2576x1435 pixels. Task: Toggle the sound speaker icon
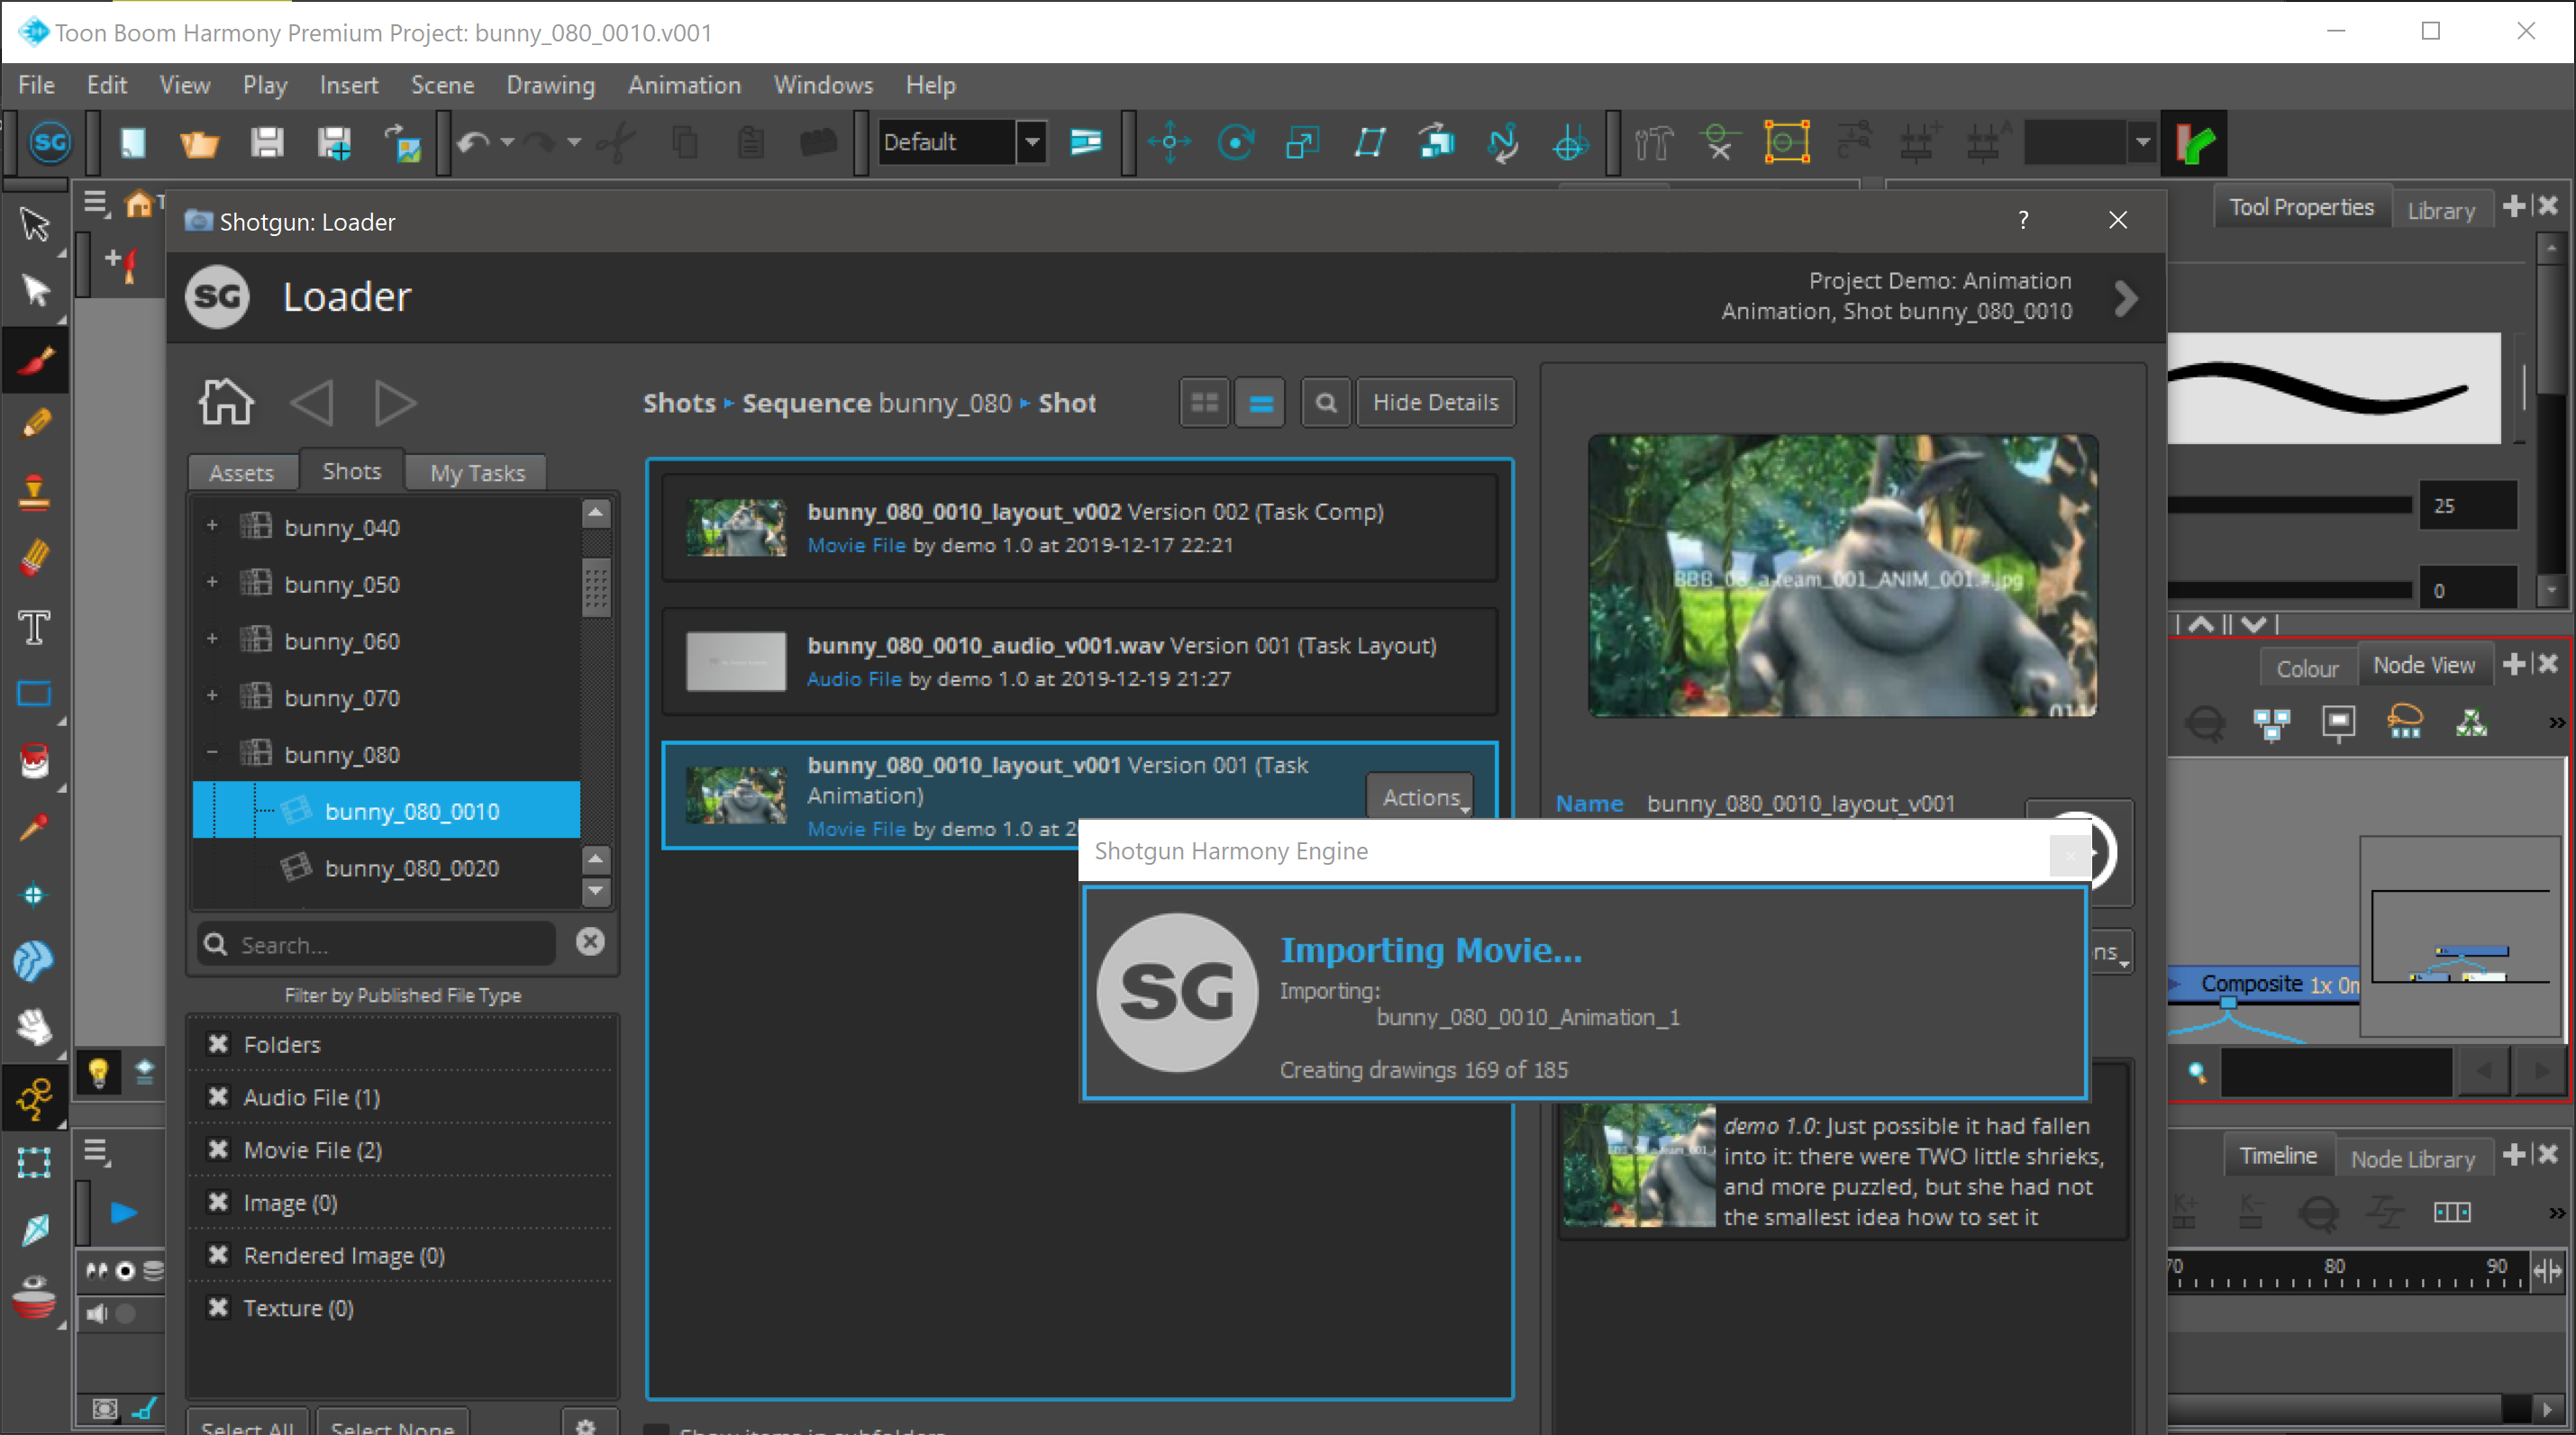coord(97,1313)
